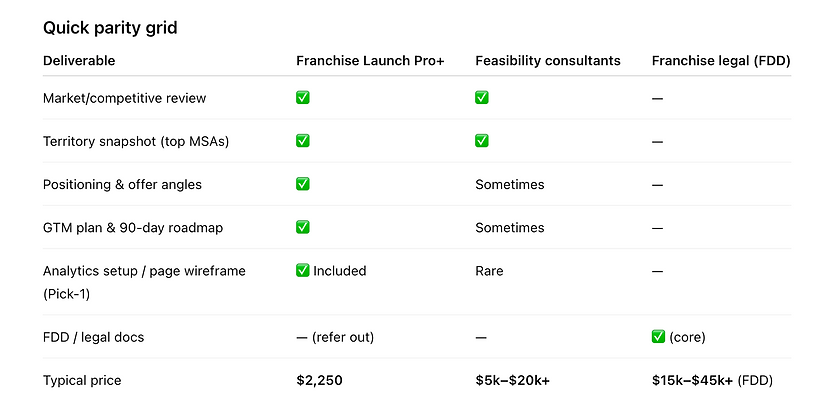837x417 pixels.
Task: Select the Franchise legal (FDD) column header
Action: tap(721, 61)
